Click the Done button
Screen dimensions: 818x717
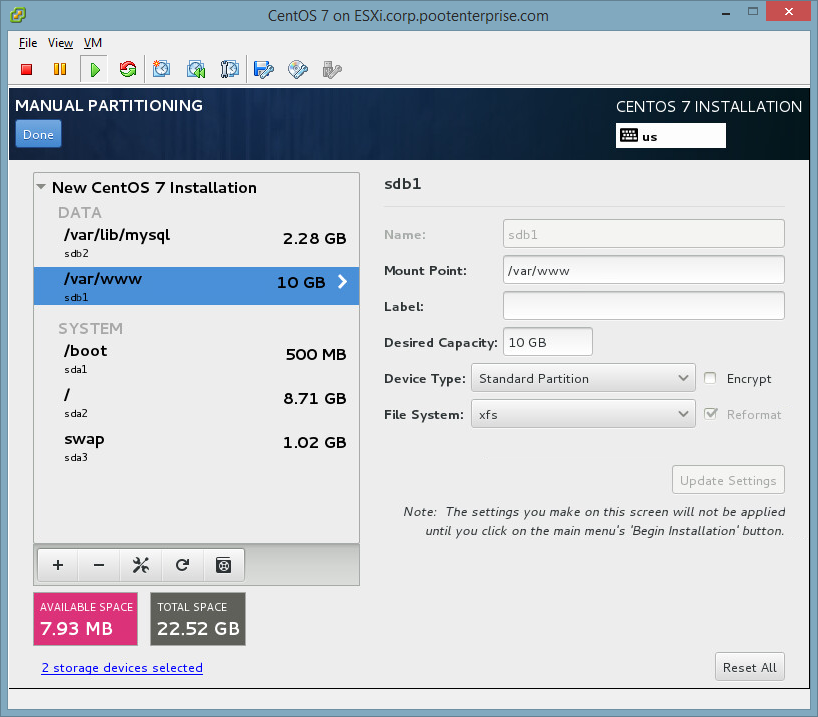pos(38,134)
